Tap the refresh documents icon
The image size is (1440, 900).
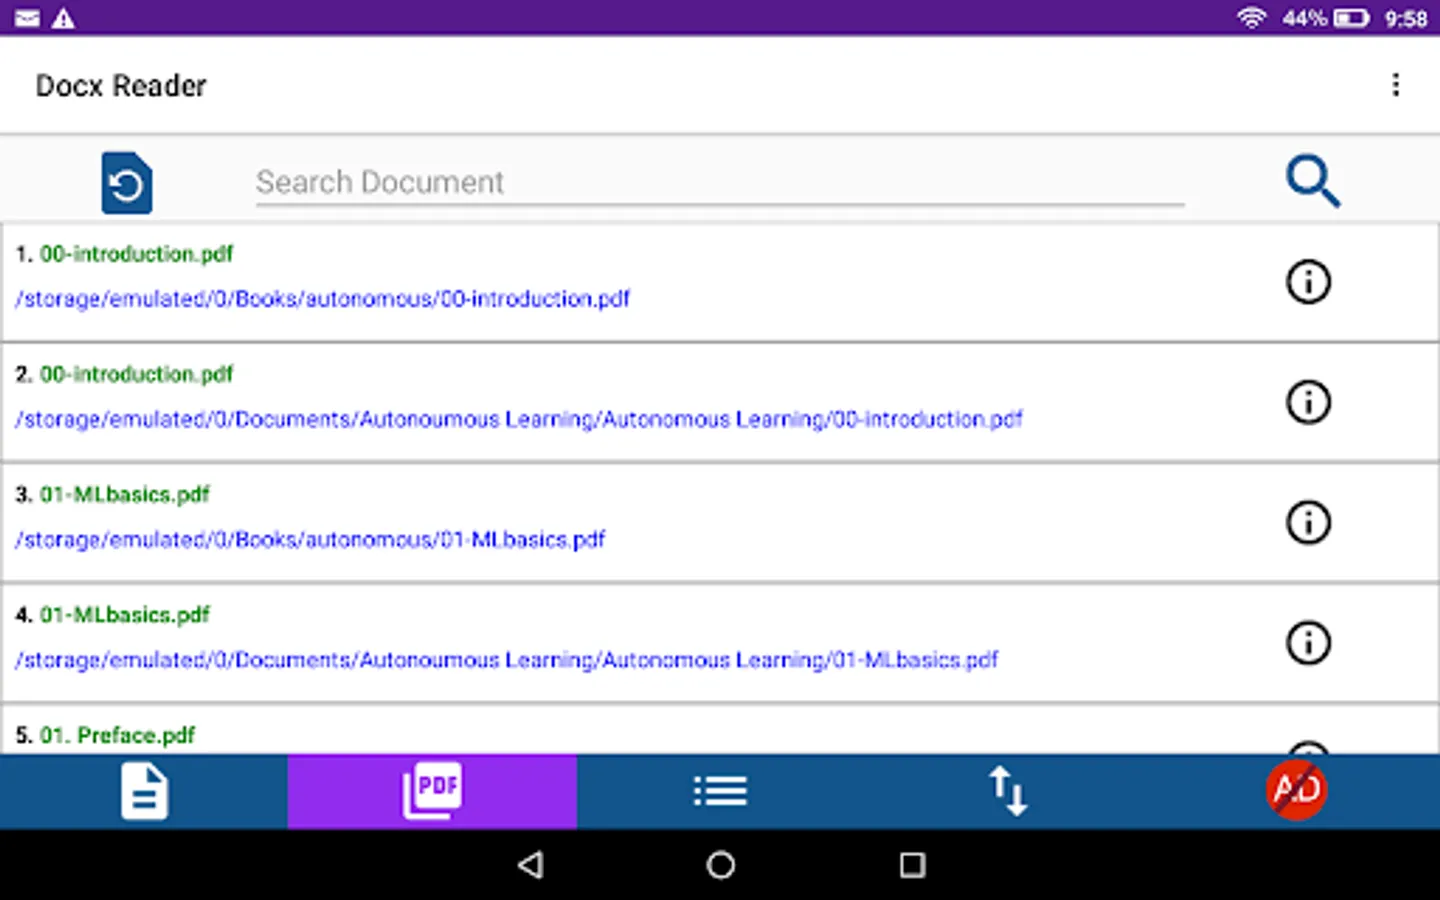pos(127,183)
